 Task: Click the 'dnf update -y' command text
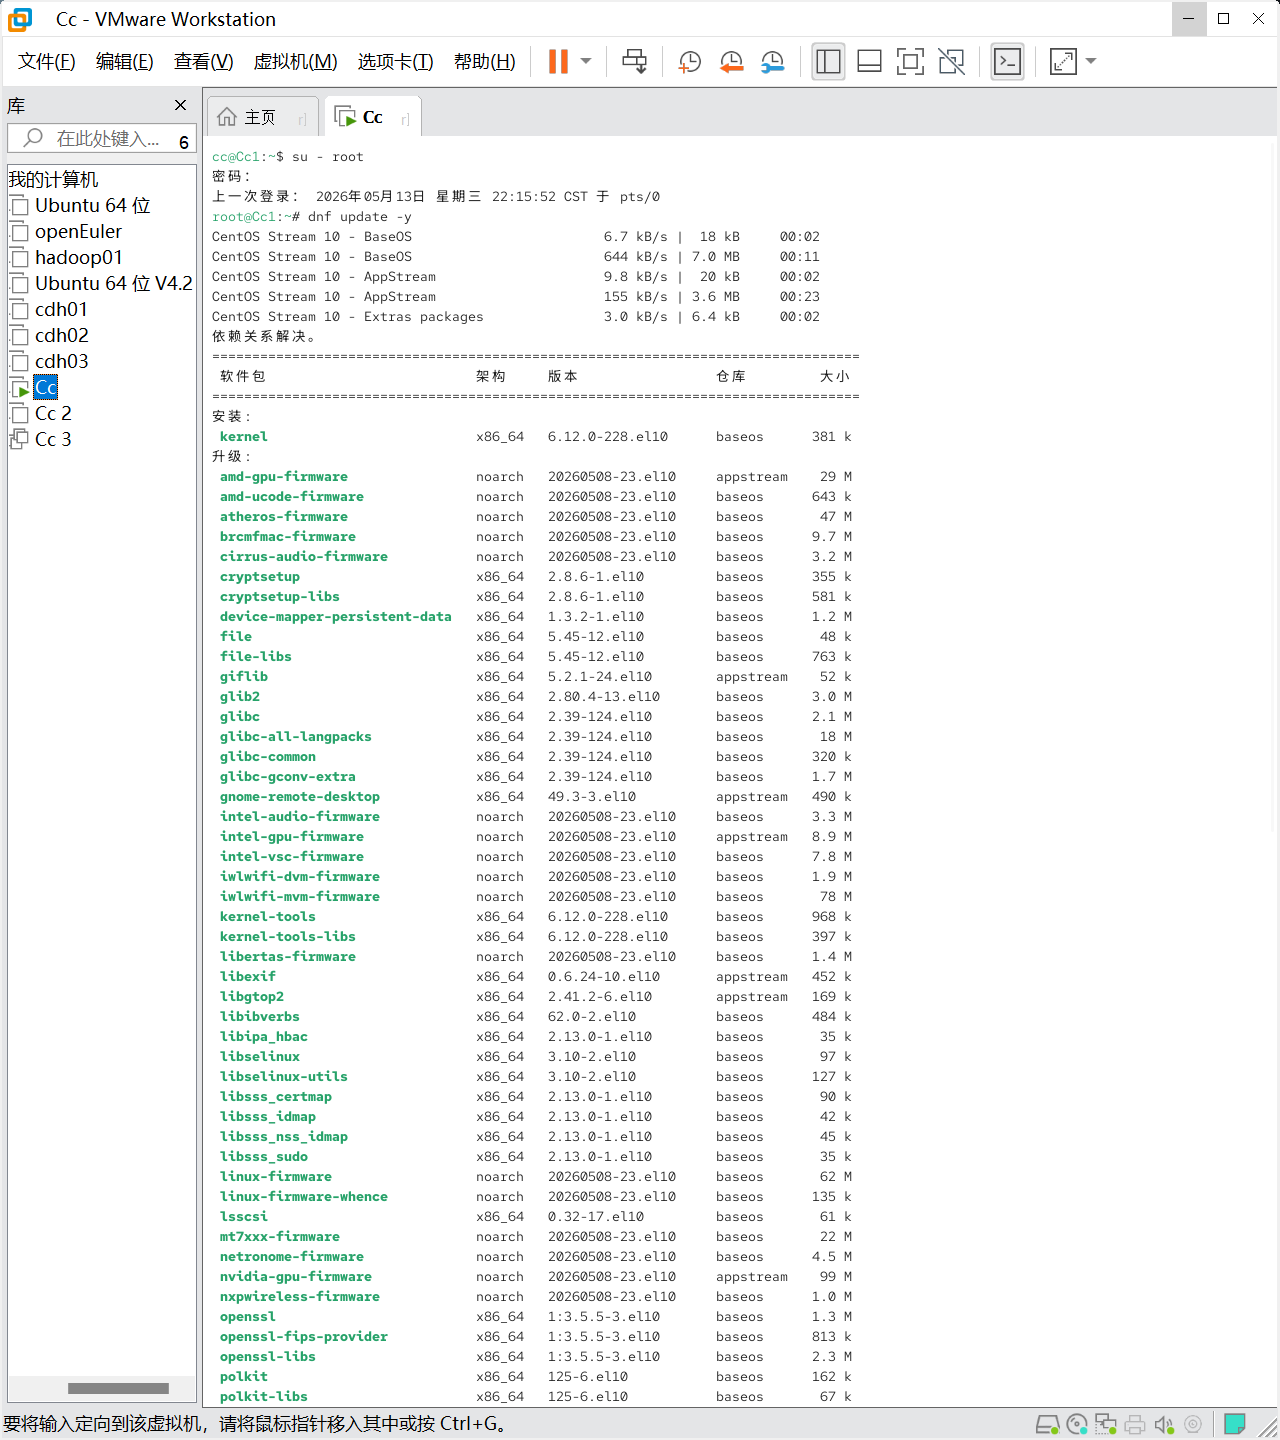pos(359,217)
